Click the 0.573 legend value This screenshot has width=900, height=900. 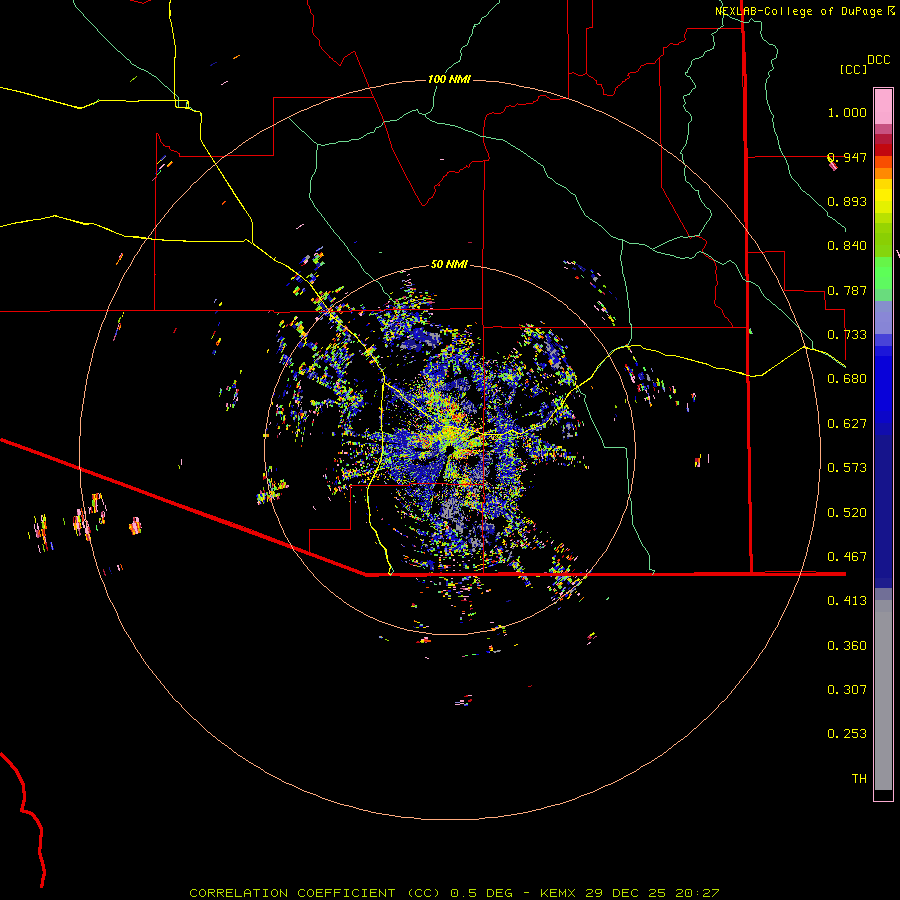847,468
